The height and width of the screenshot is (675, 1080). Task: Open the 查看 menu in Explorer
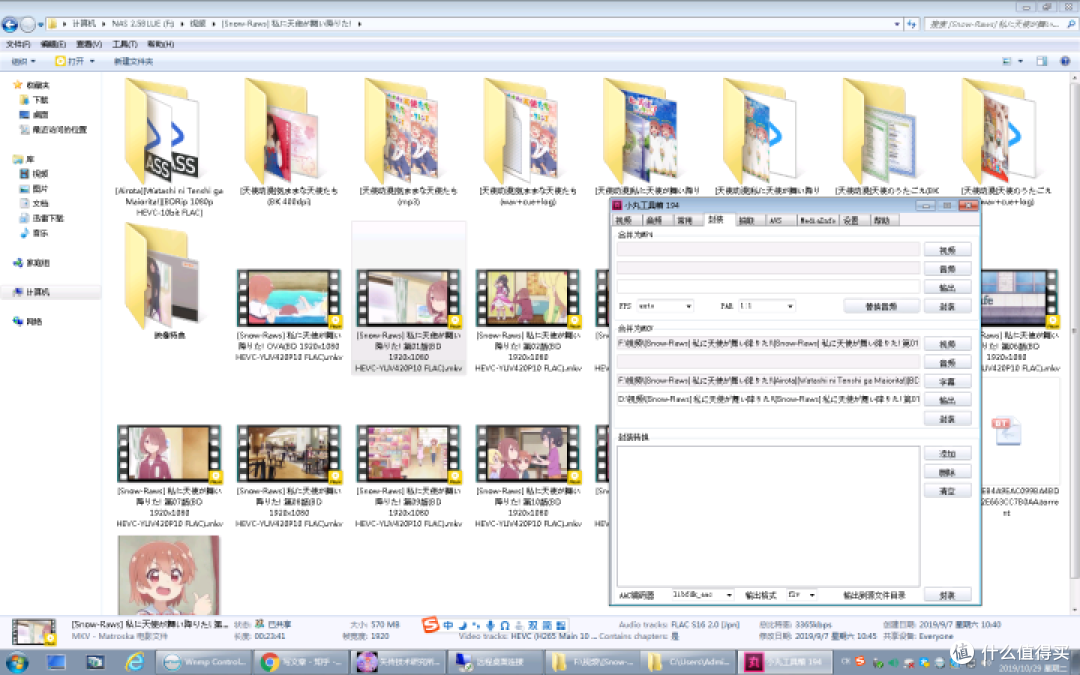(x=89, y=44)
